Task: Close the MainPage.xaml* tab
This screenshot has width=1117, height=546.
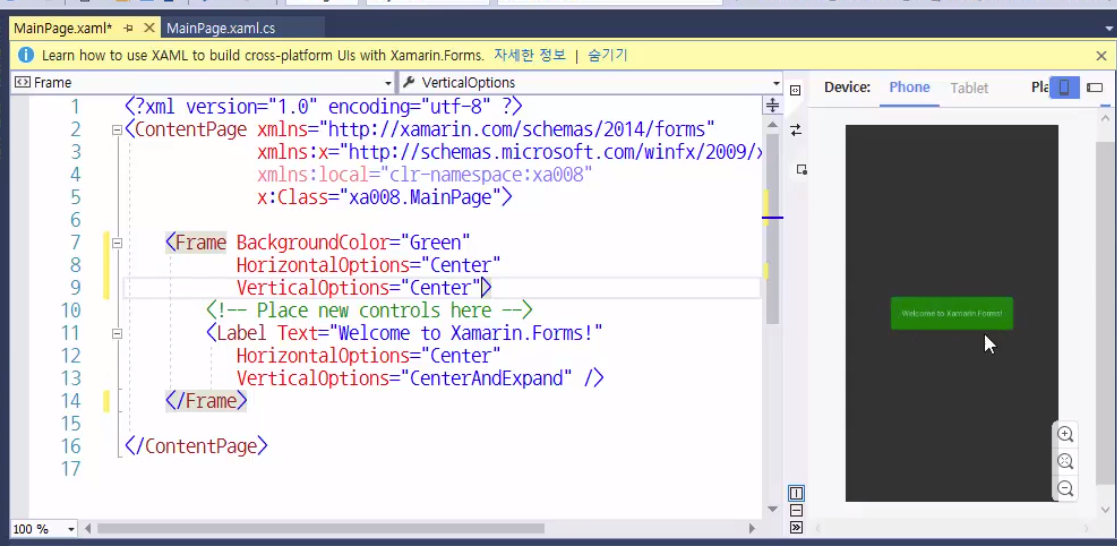Action: click(x=149, y=29)
